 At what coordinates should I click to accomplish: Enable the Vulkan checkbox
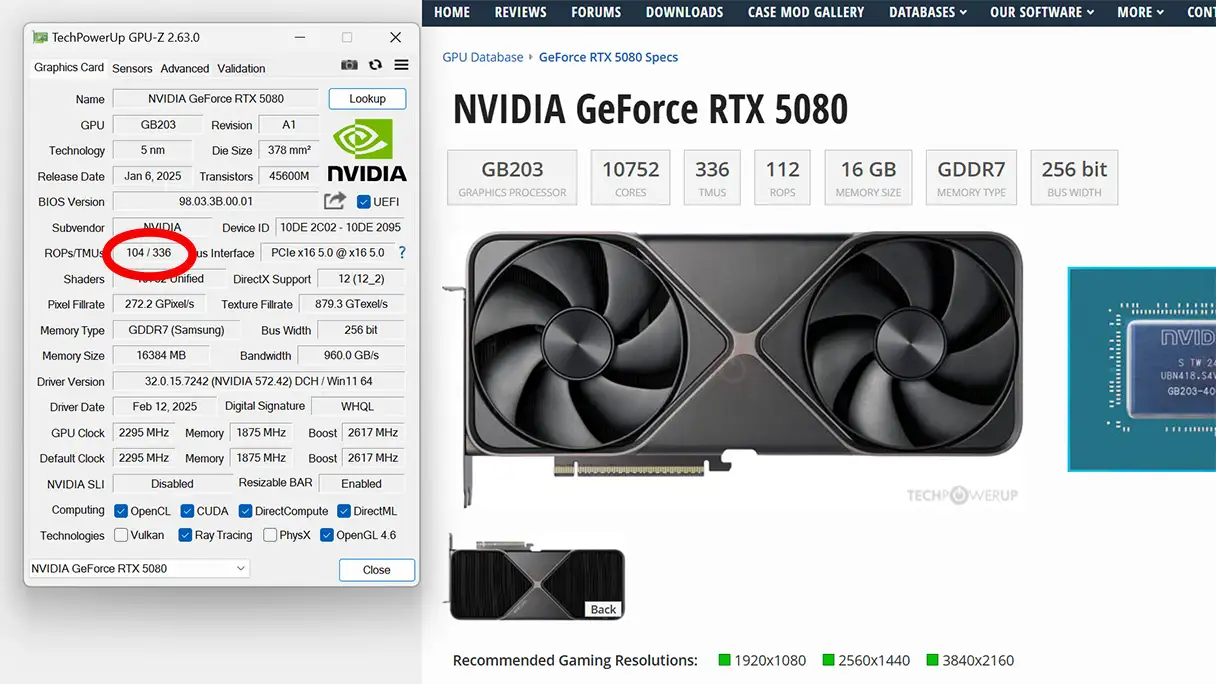tap(121, 535)
